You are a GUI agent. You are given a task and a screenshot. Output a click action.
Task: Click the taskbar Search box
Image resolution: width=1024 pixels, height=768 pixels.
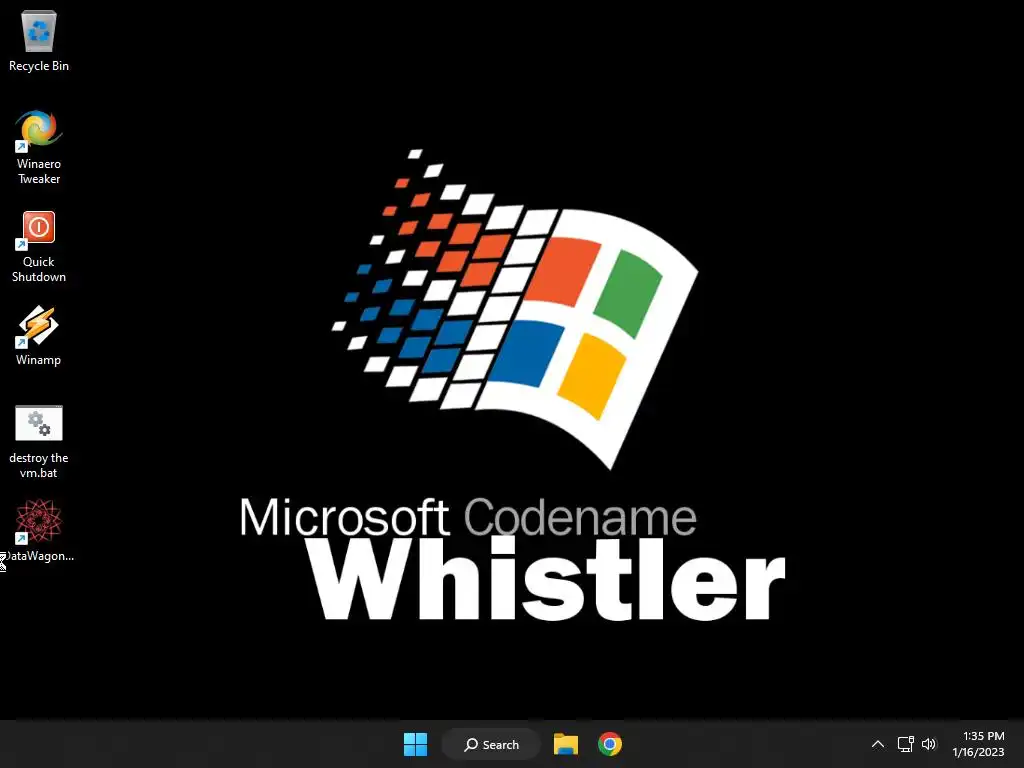[491, 744]
